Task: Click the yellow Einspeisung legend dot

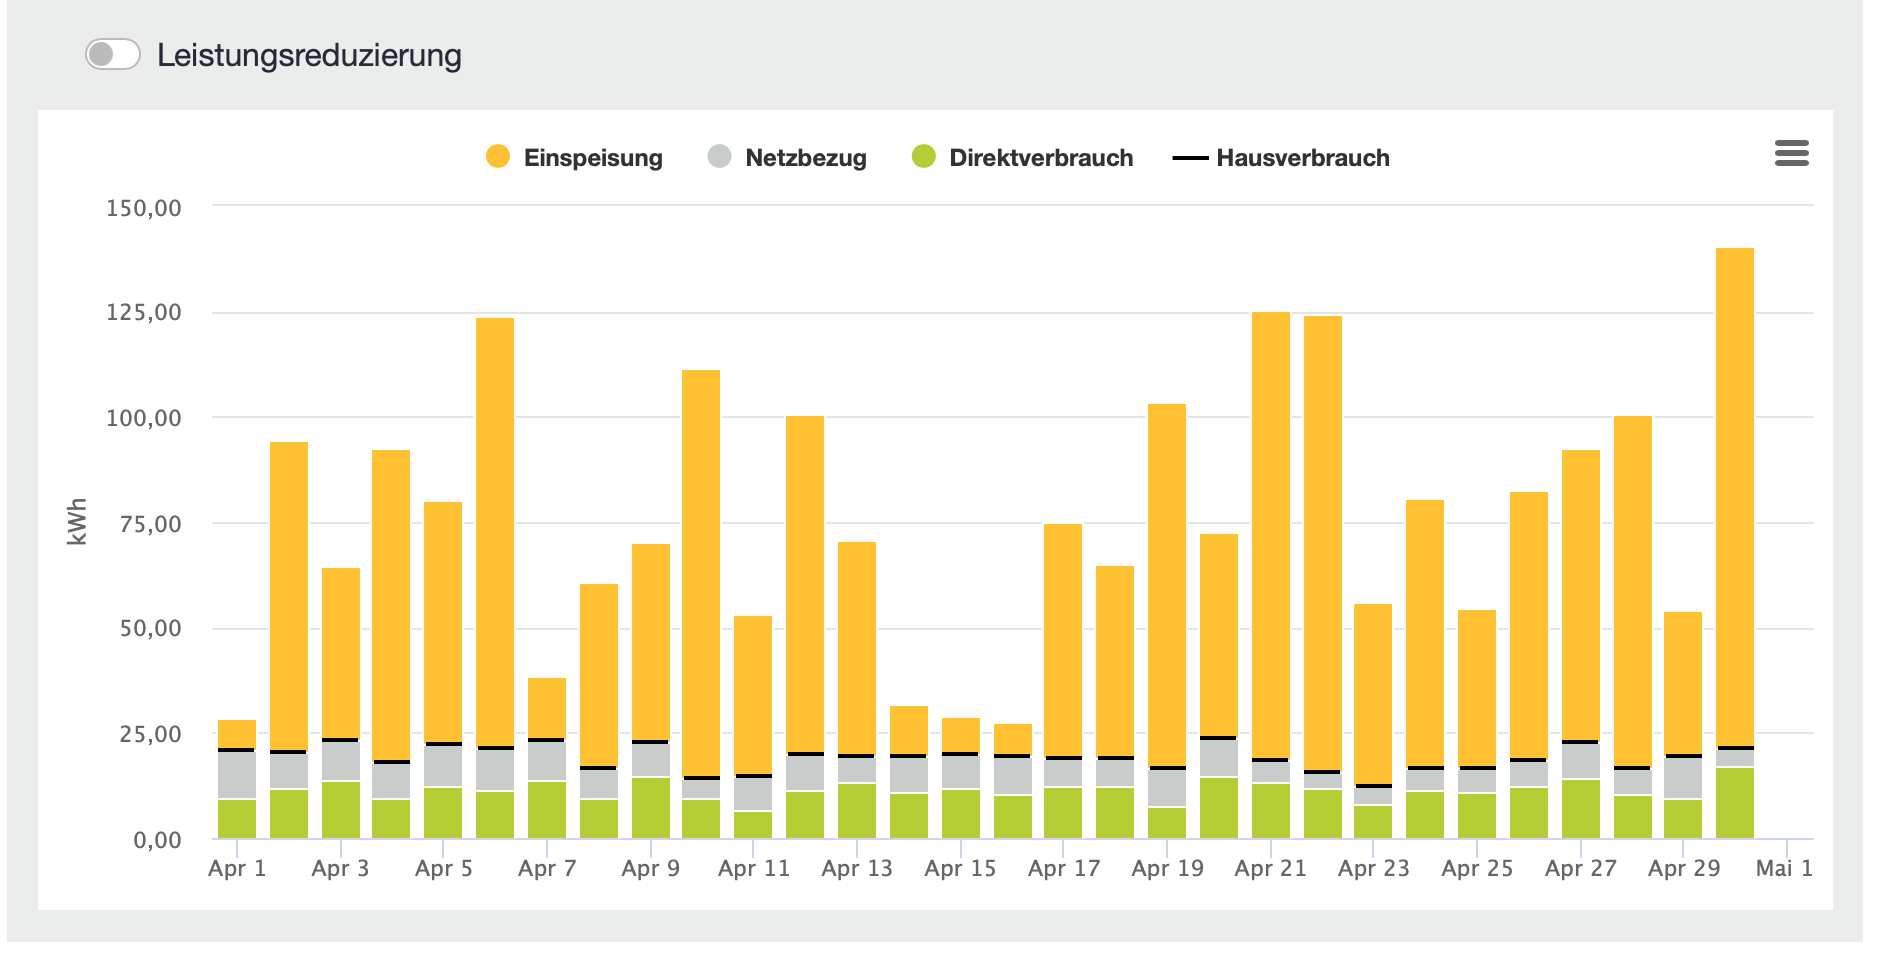Action: pyautogui.click(x=498, y=157)
